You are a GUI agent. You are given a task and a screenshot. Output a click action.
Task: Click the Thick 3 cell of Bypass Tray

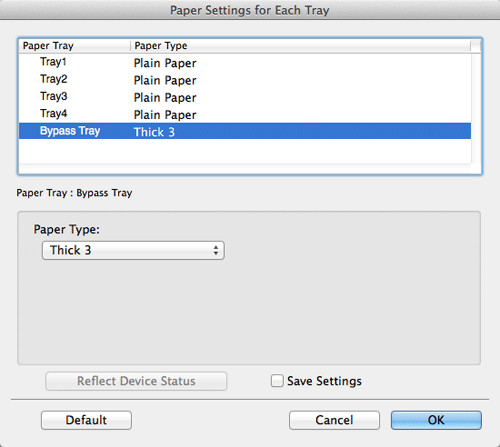tap(154, 132)
